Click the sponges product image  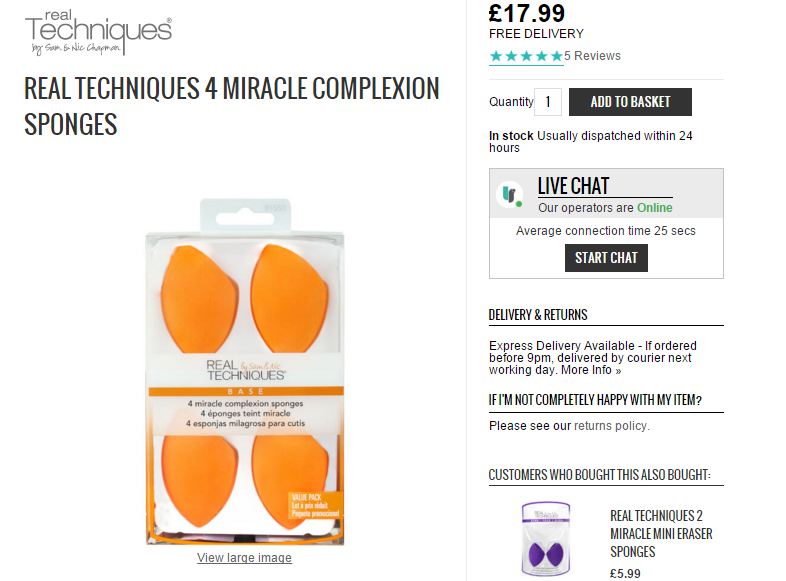tap(245, 371)
